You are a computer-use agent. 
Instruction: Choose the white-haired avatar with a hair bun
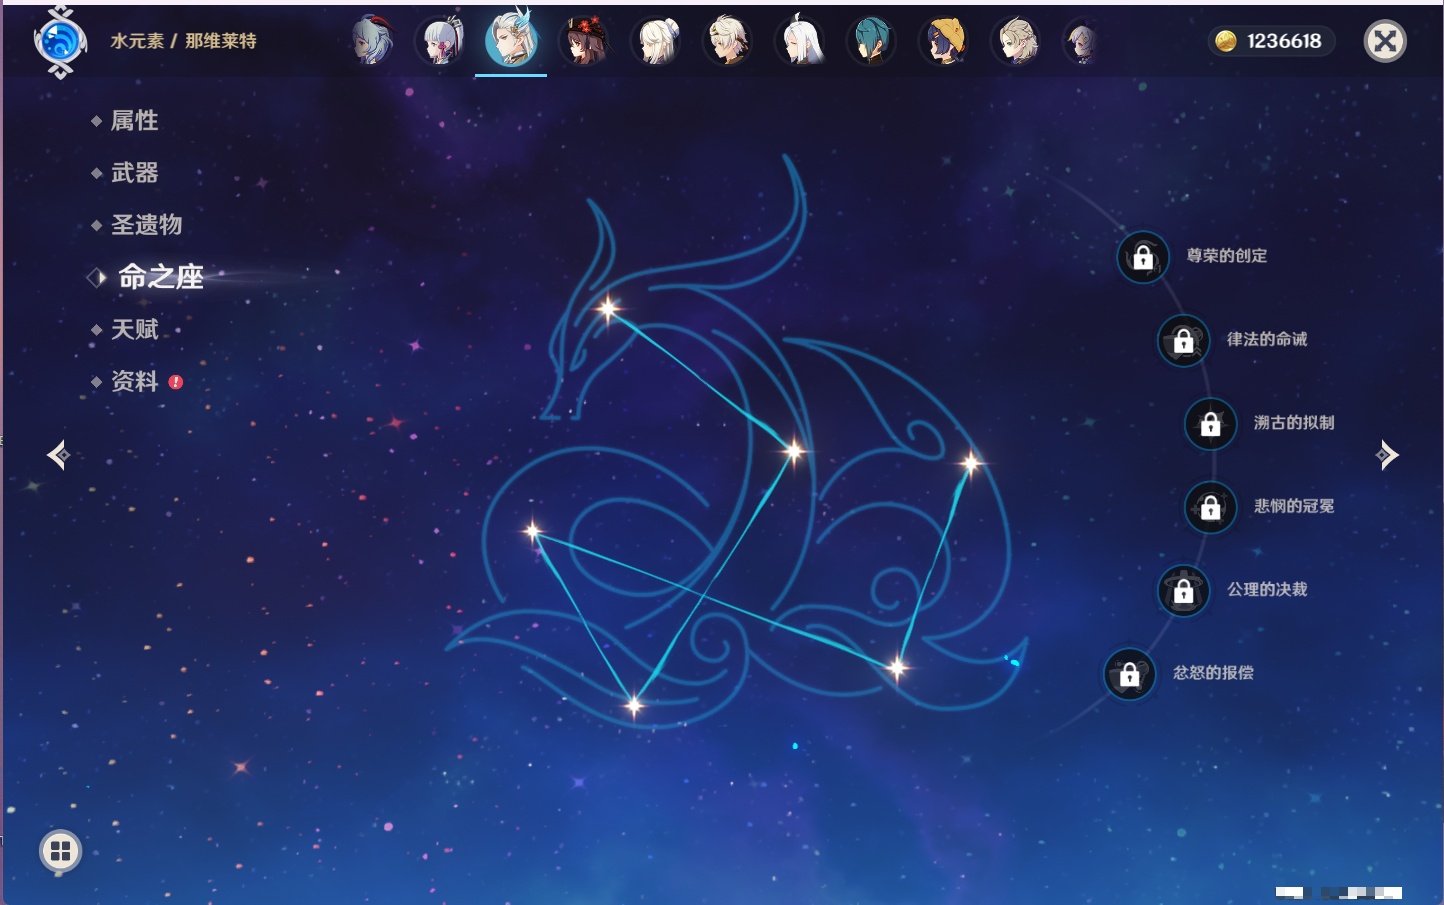click(x=657, y=41)
